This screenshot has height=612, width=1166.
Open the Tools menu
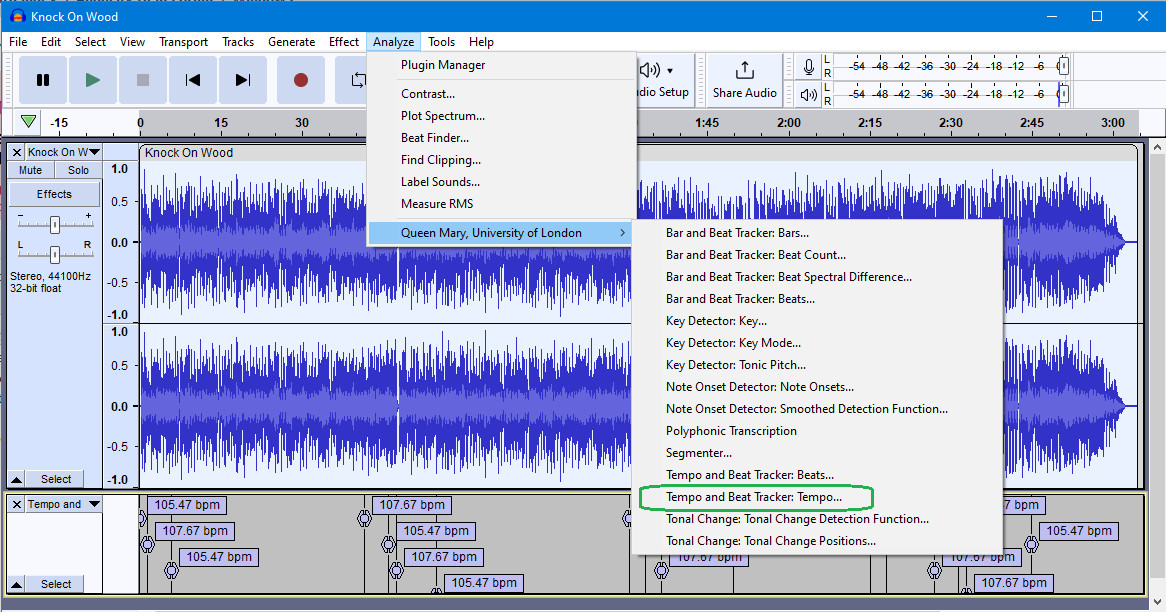click(x=441, y=41)
